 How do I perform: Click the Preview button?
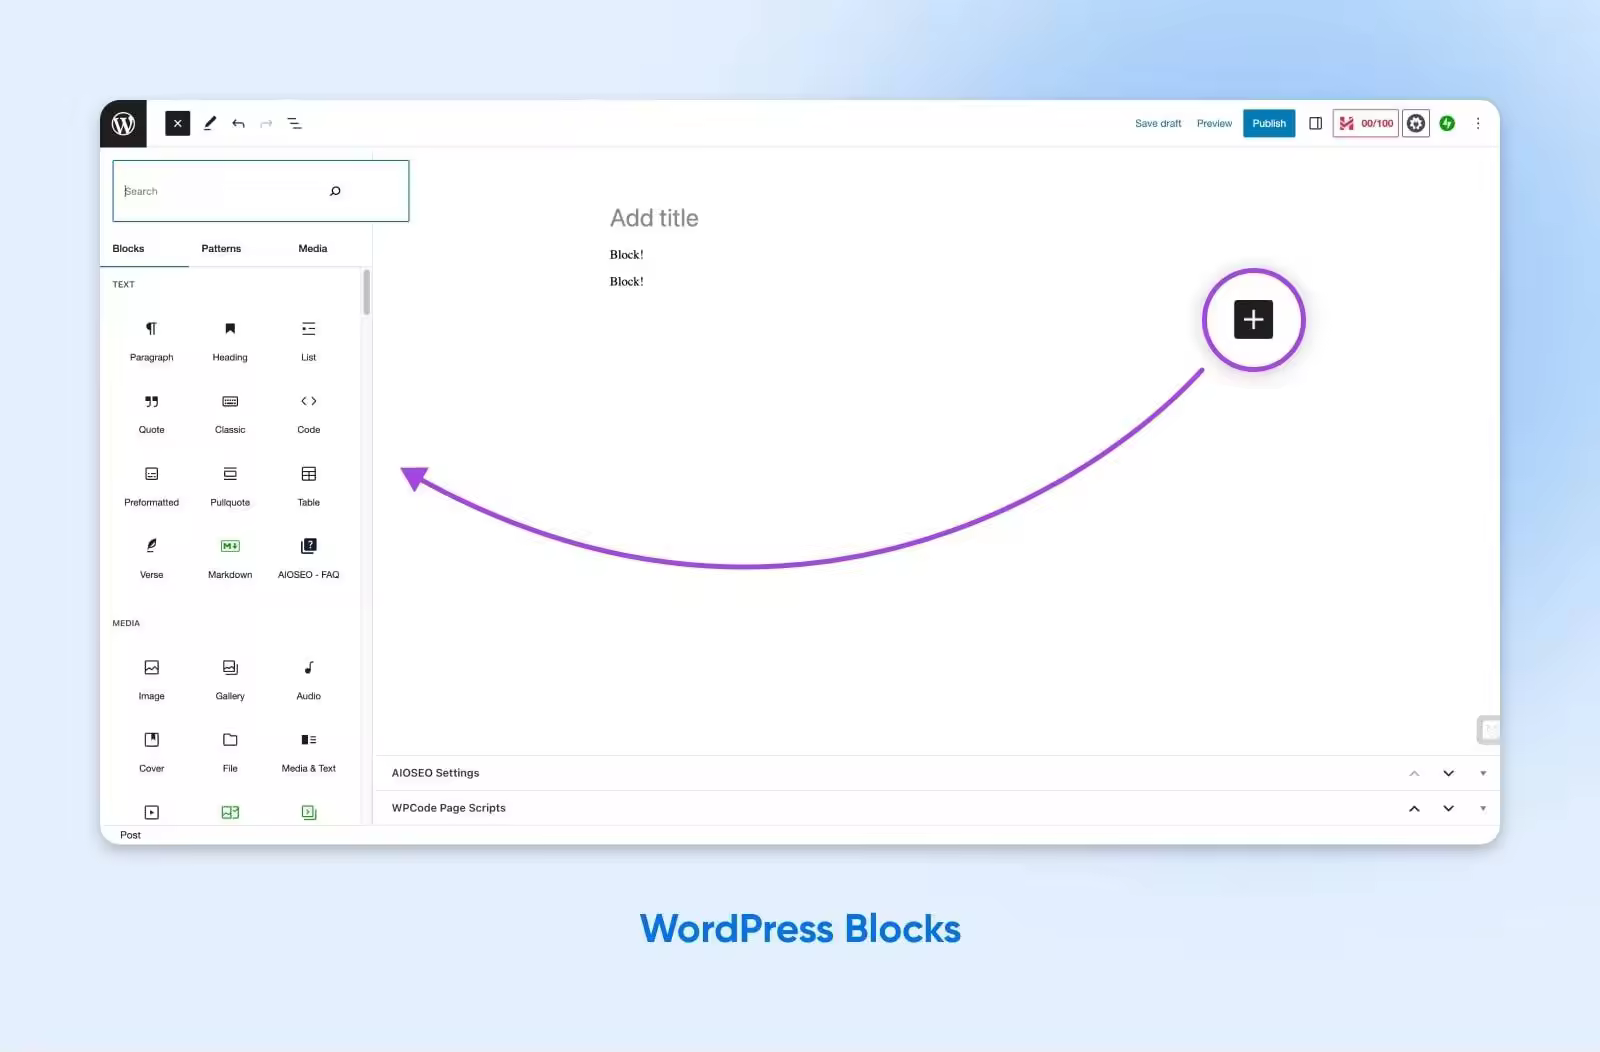click(1214, 124)
